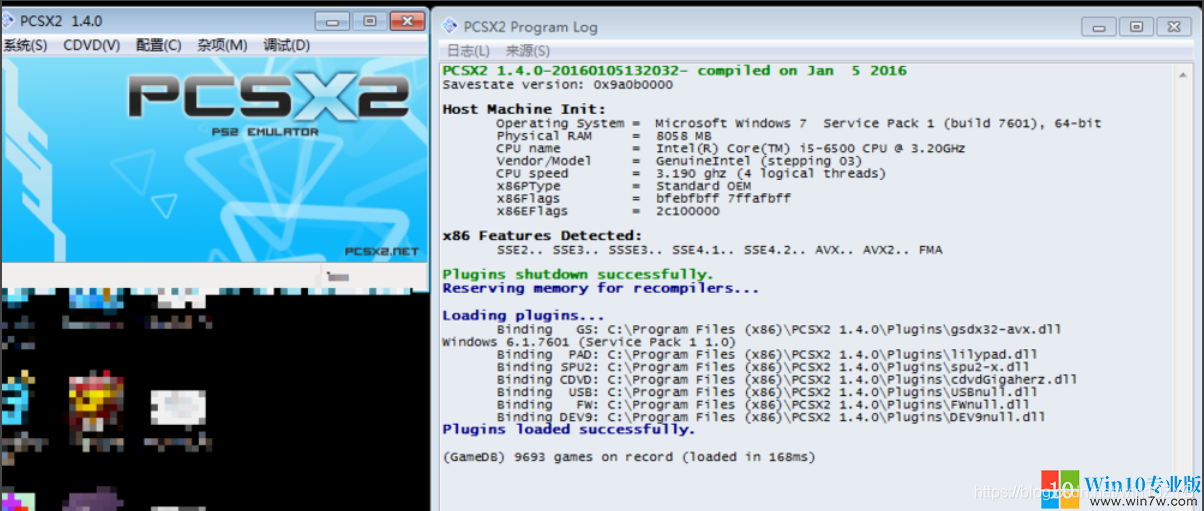1204x511 pixels.
Task: Select the 'compiled on Jan 5 2016' log line
Action: tap(675, 70)
